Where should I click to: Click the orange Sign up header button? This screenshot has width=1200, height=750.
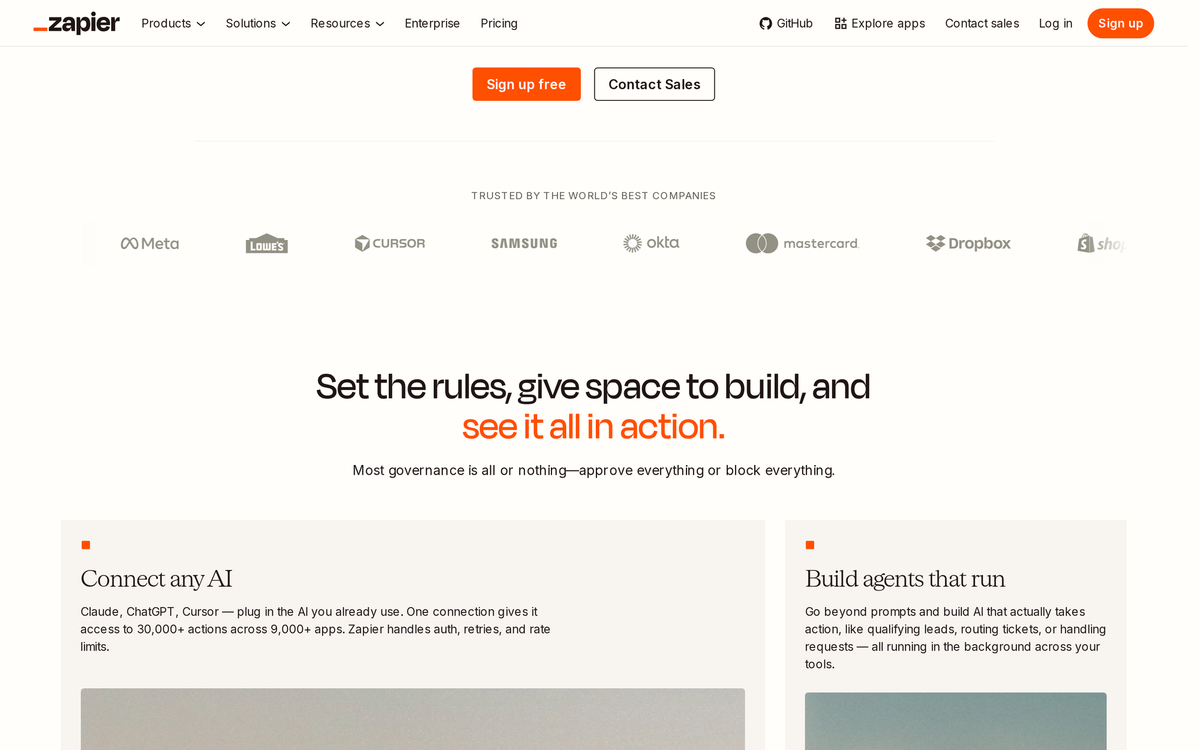1120,23
